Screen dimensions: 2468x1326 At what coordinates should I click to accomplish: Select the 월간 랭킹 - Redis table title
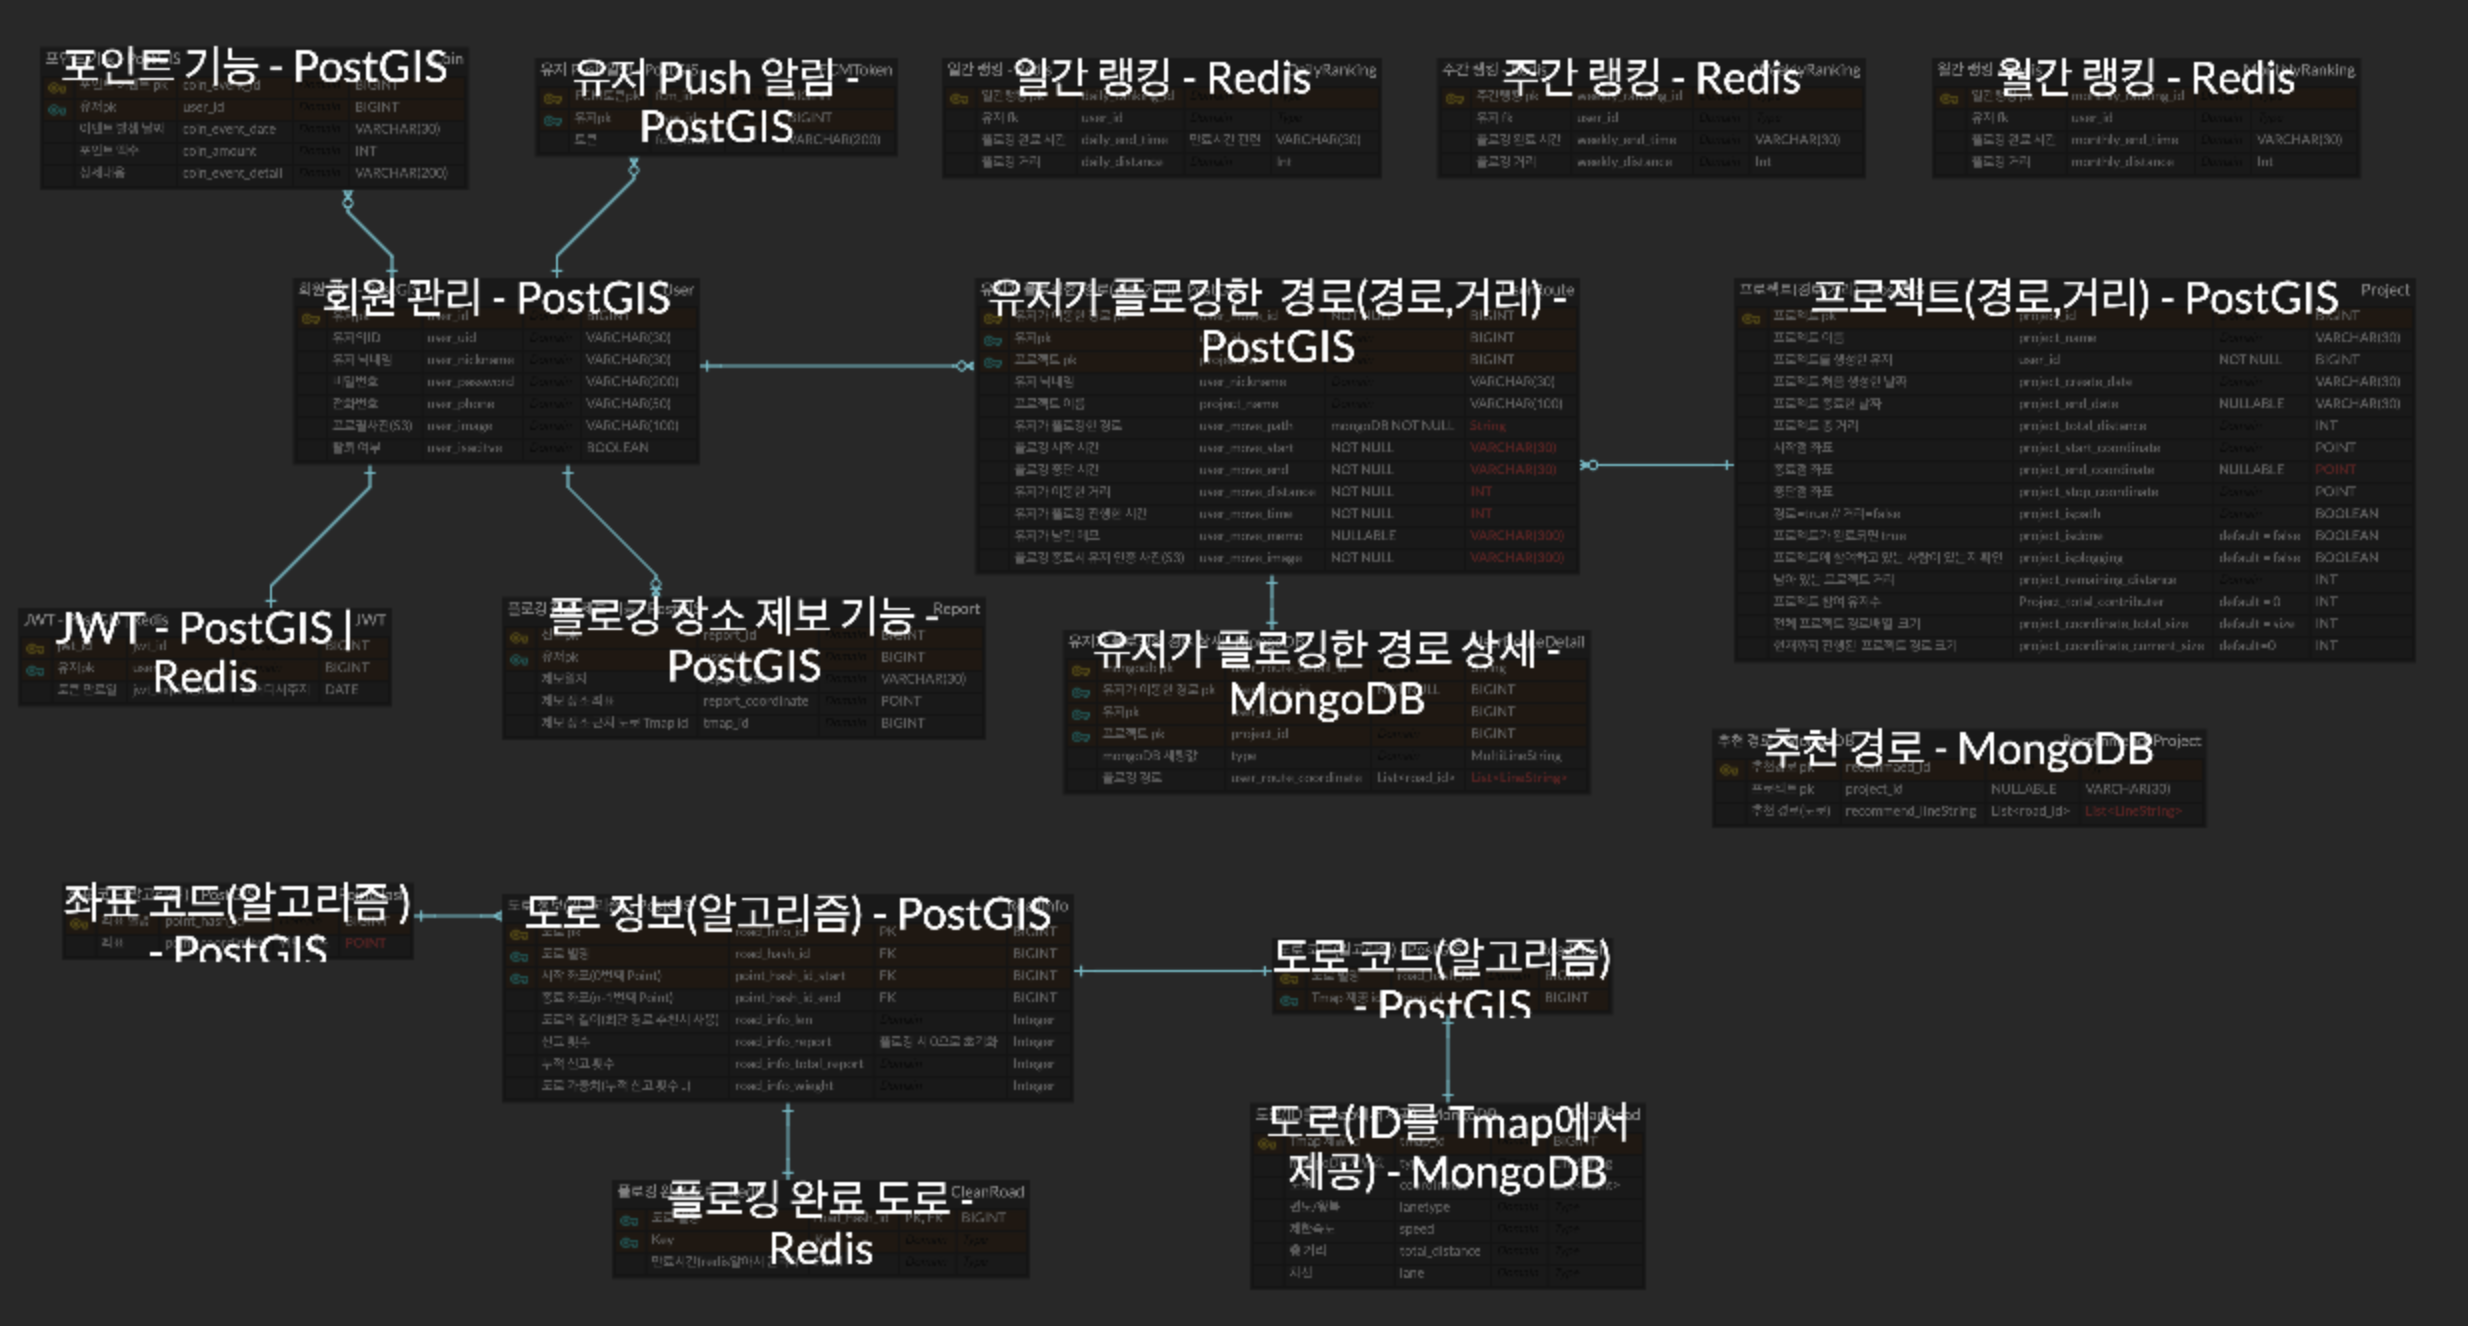point(2145,78)
